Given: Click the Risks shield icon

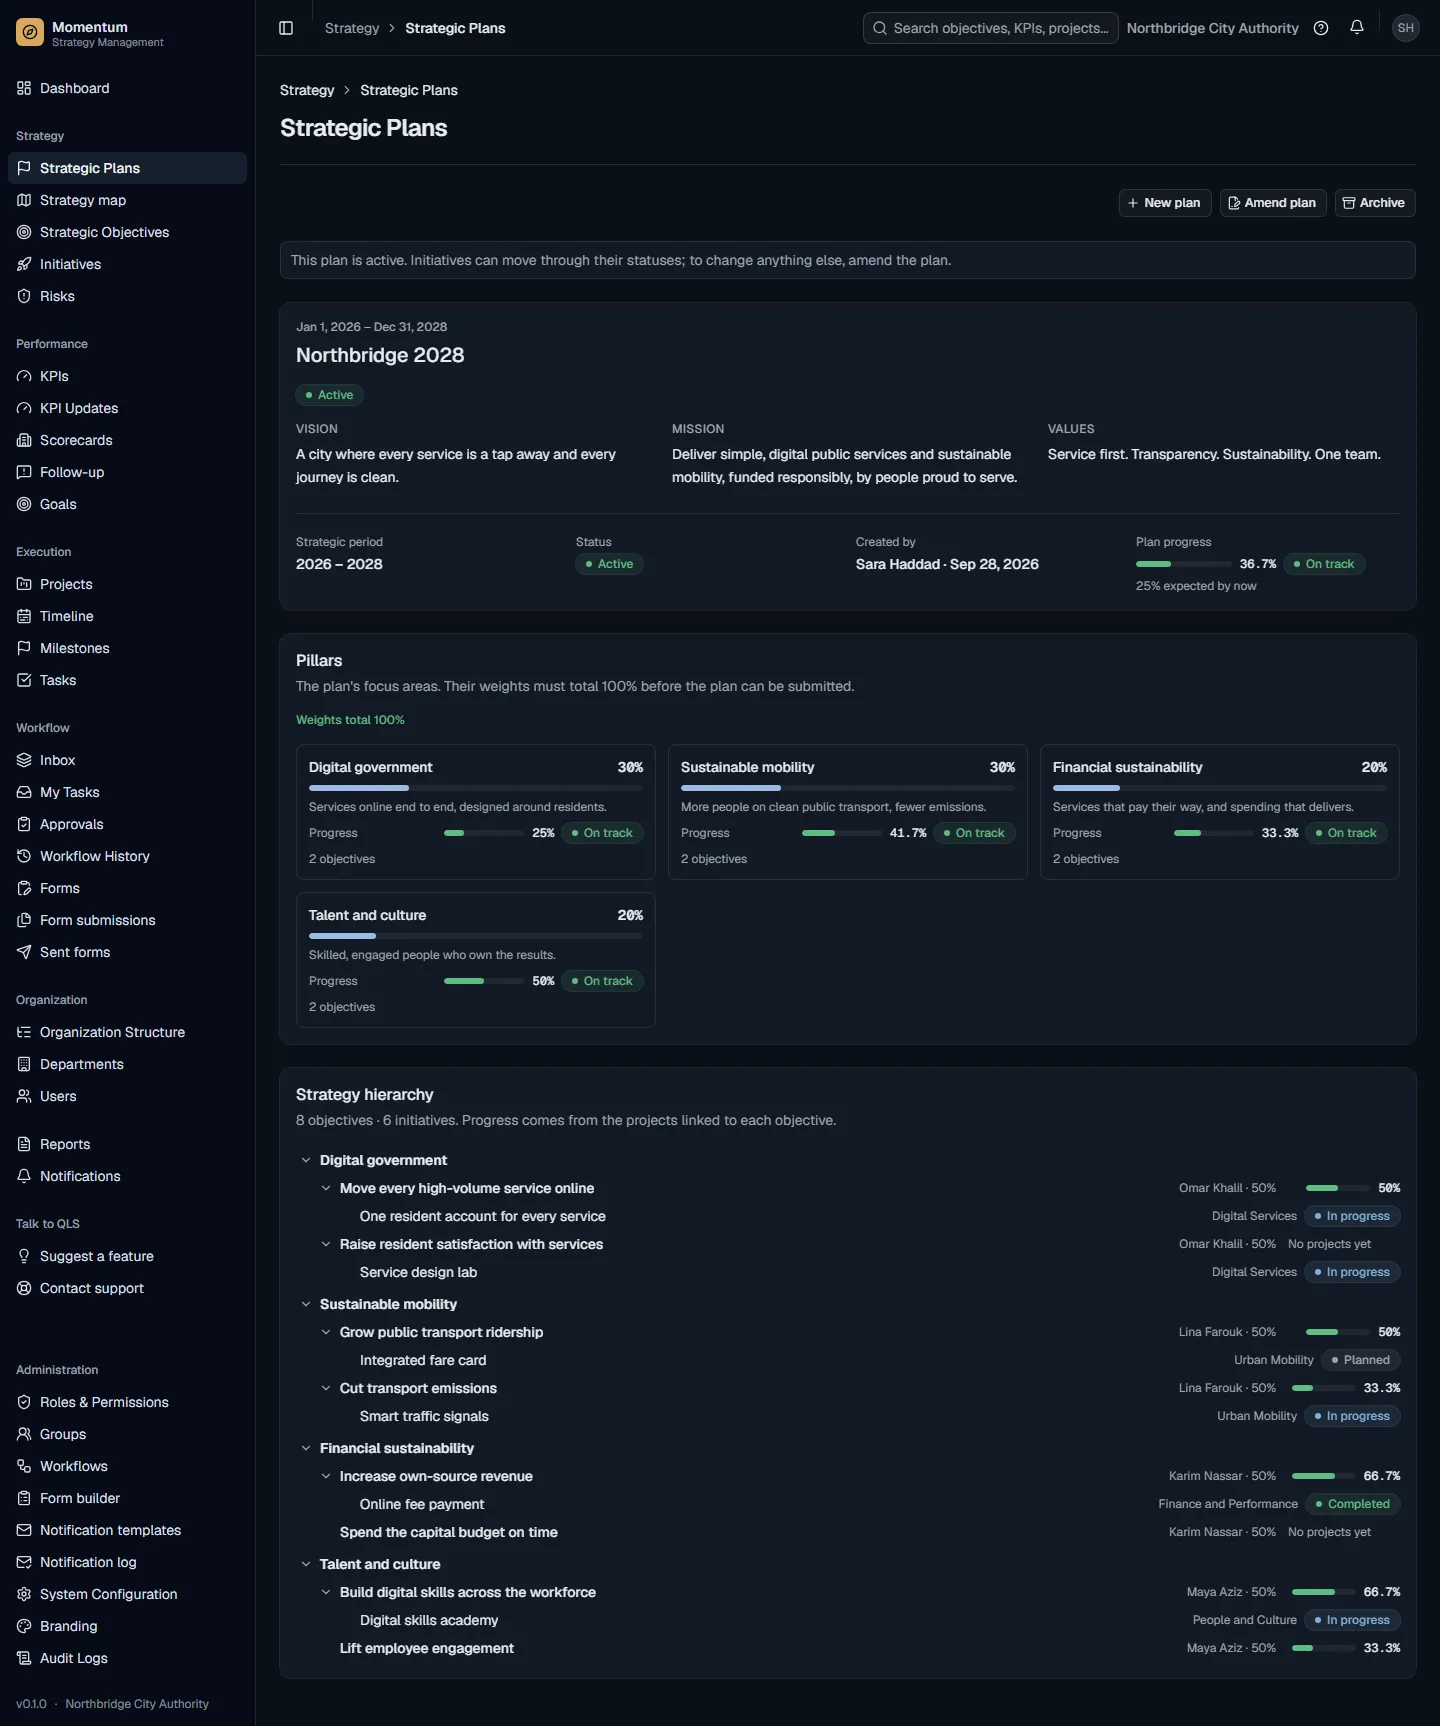Looking at the screenshot, I should [x=24, y=296].
